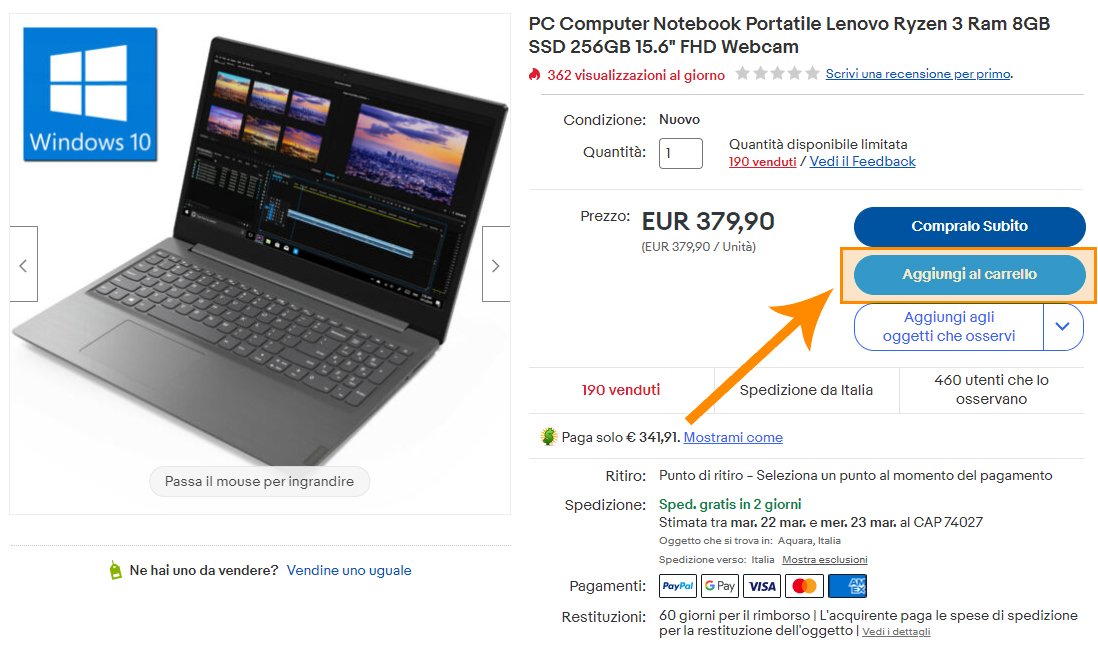This screenshot has width=1098, height=671.
Task: Show the previous product image
Action: click(23, 264)
